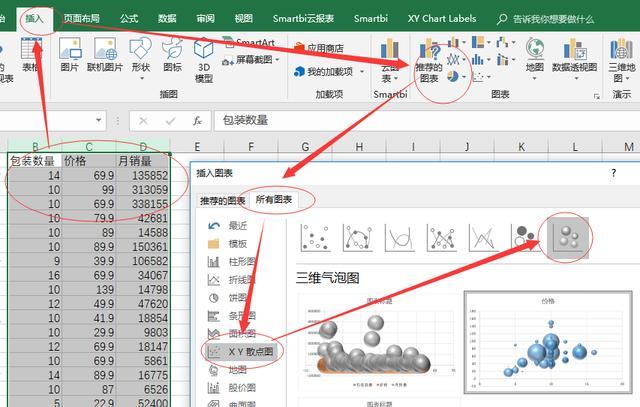Viewport: 640px width, 407px height.
Task: Switch to the 数据 ribbon tab
Action: click(167, 19)
